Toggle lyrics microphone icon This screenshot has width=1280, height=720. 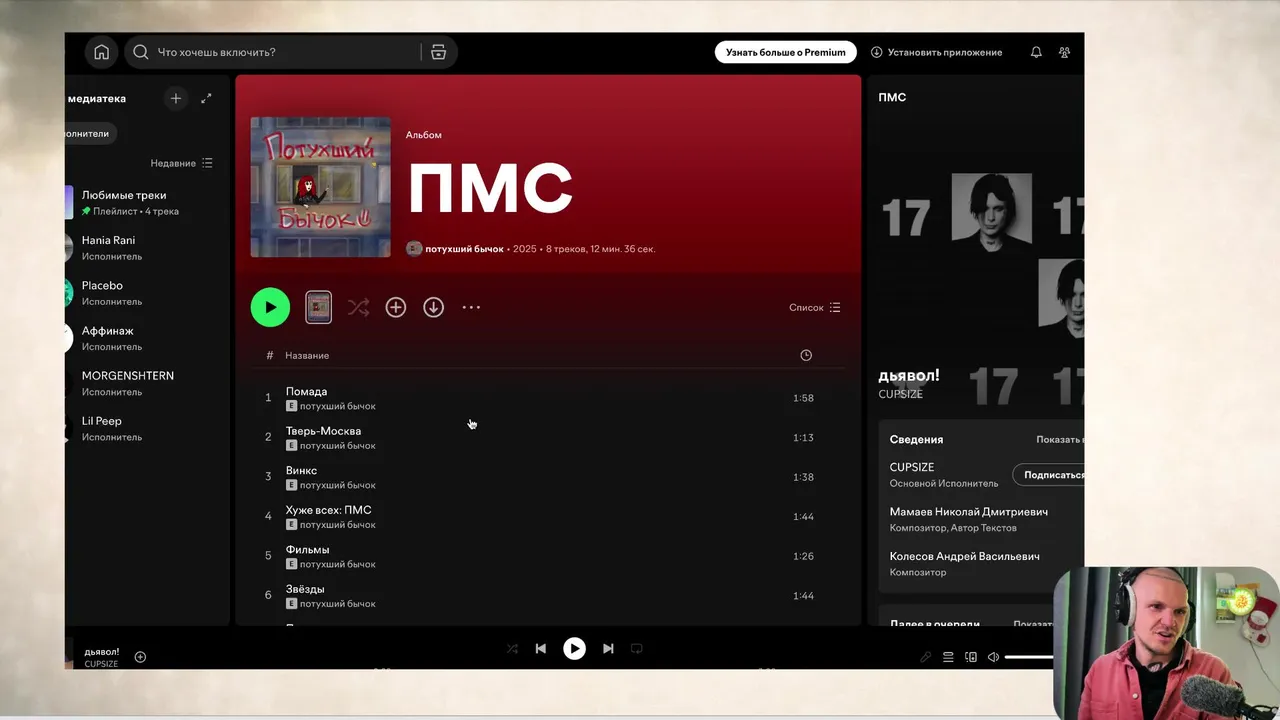[x=926, y=657]
